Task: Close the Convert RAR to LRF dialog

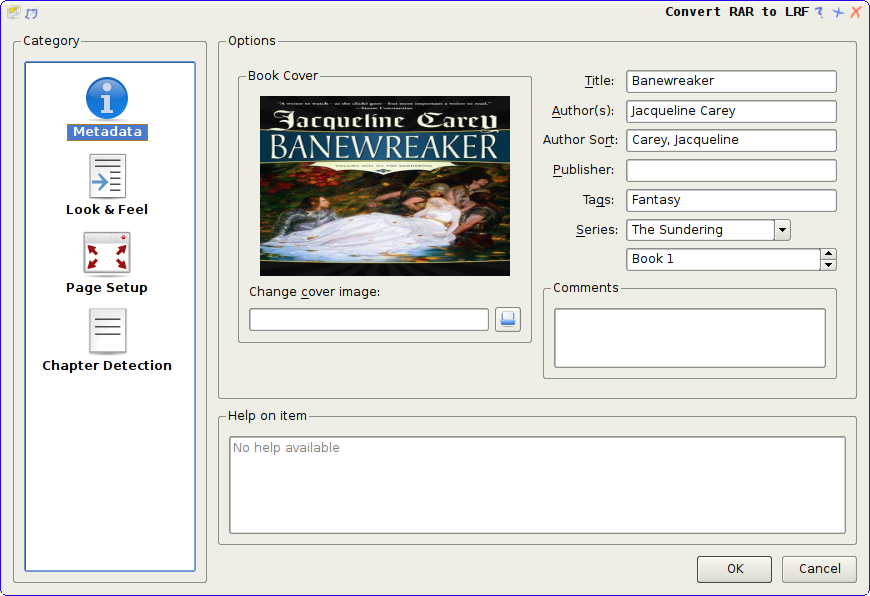Action: [x=856, y=12]
